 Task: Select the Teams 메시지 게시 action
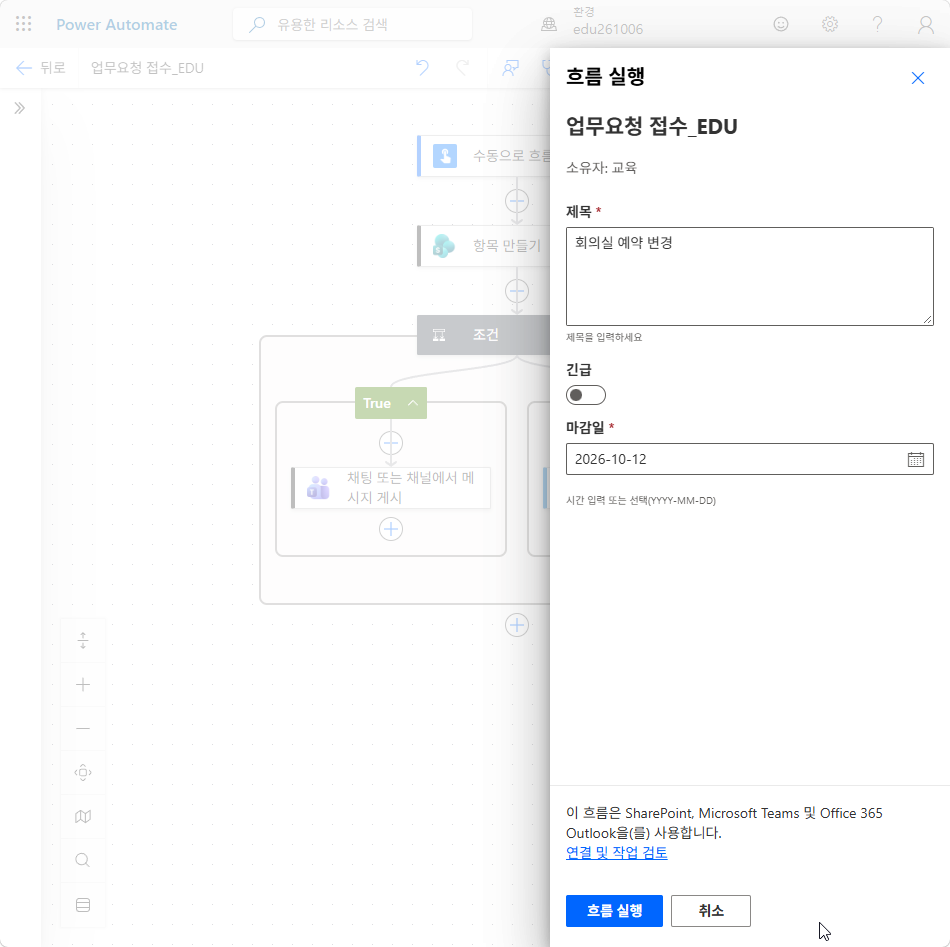[x=391, y=488]
